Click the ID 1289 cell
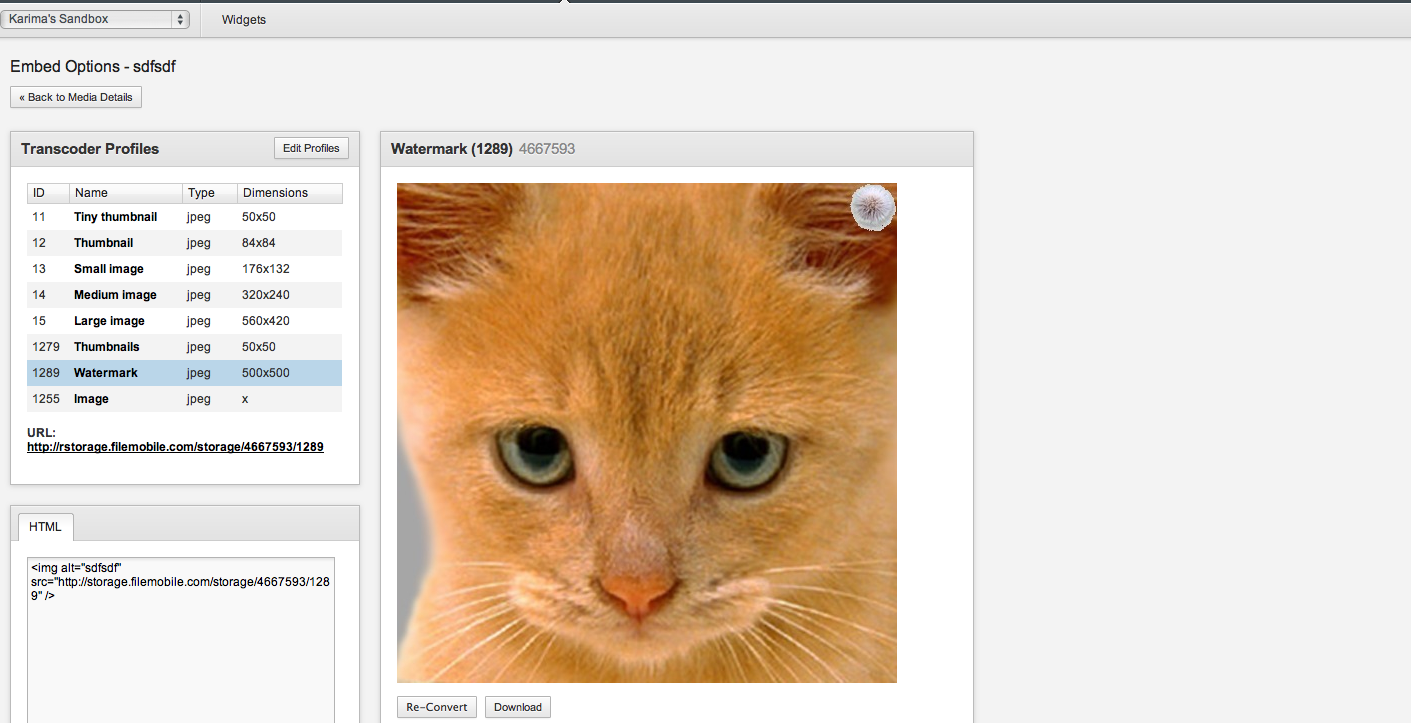The image size is (1411, 723). (x=46, y=373)
